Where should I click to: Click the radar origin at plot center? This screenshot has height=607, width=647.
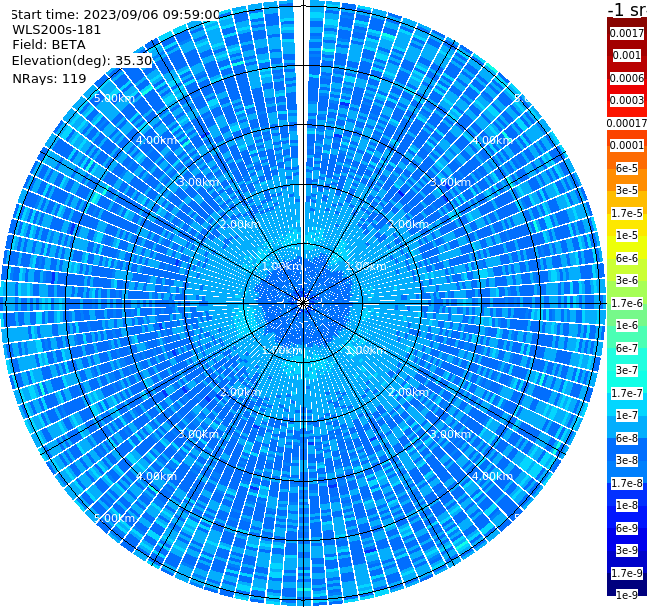coord(303,303)
